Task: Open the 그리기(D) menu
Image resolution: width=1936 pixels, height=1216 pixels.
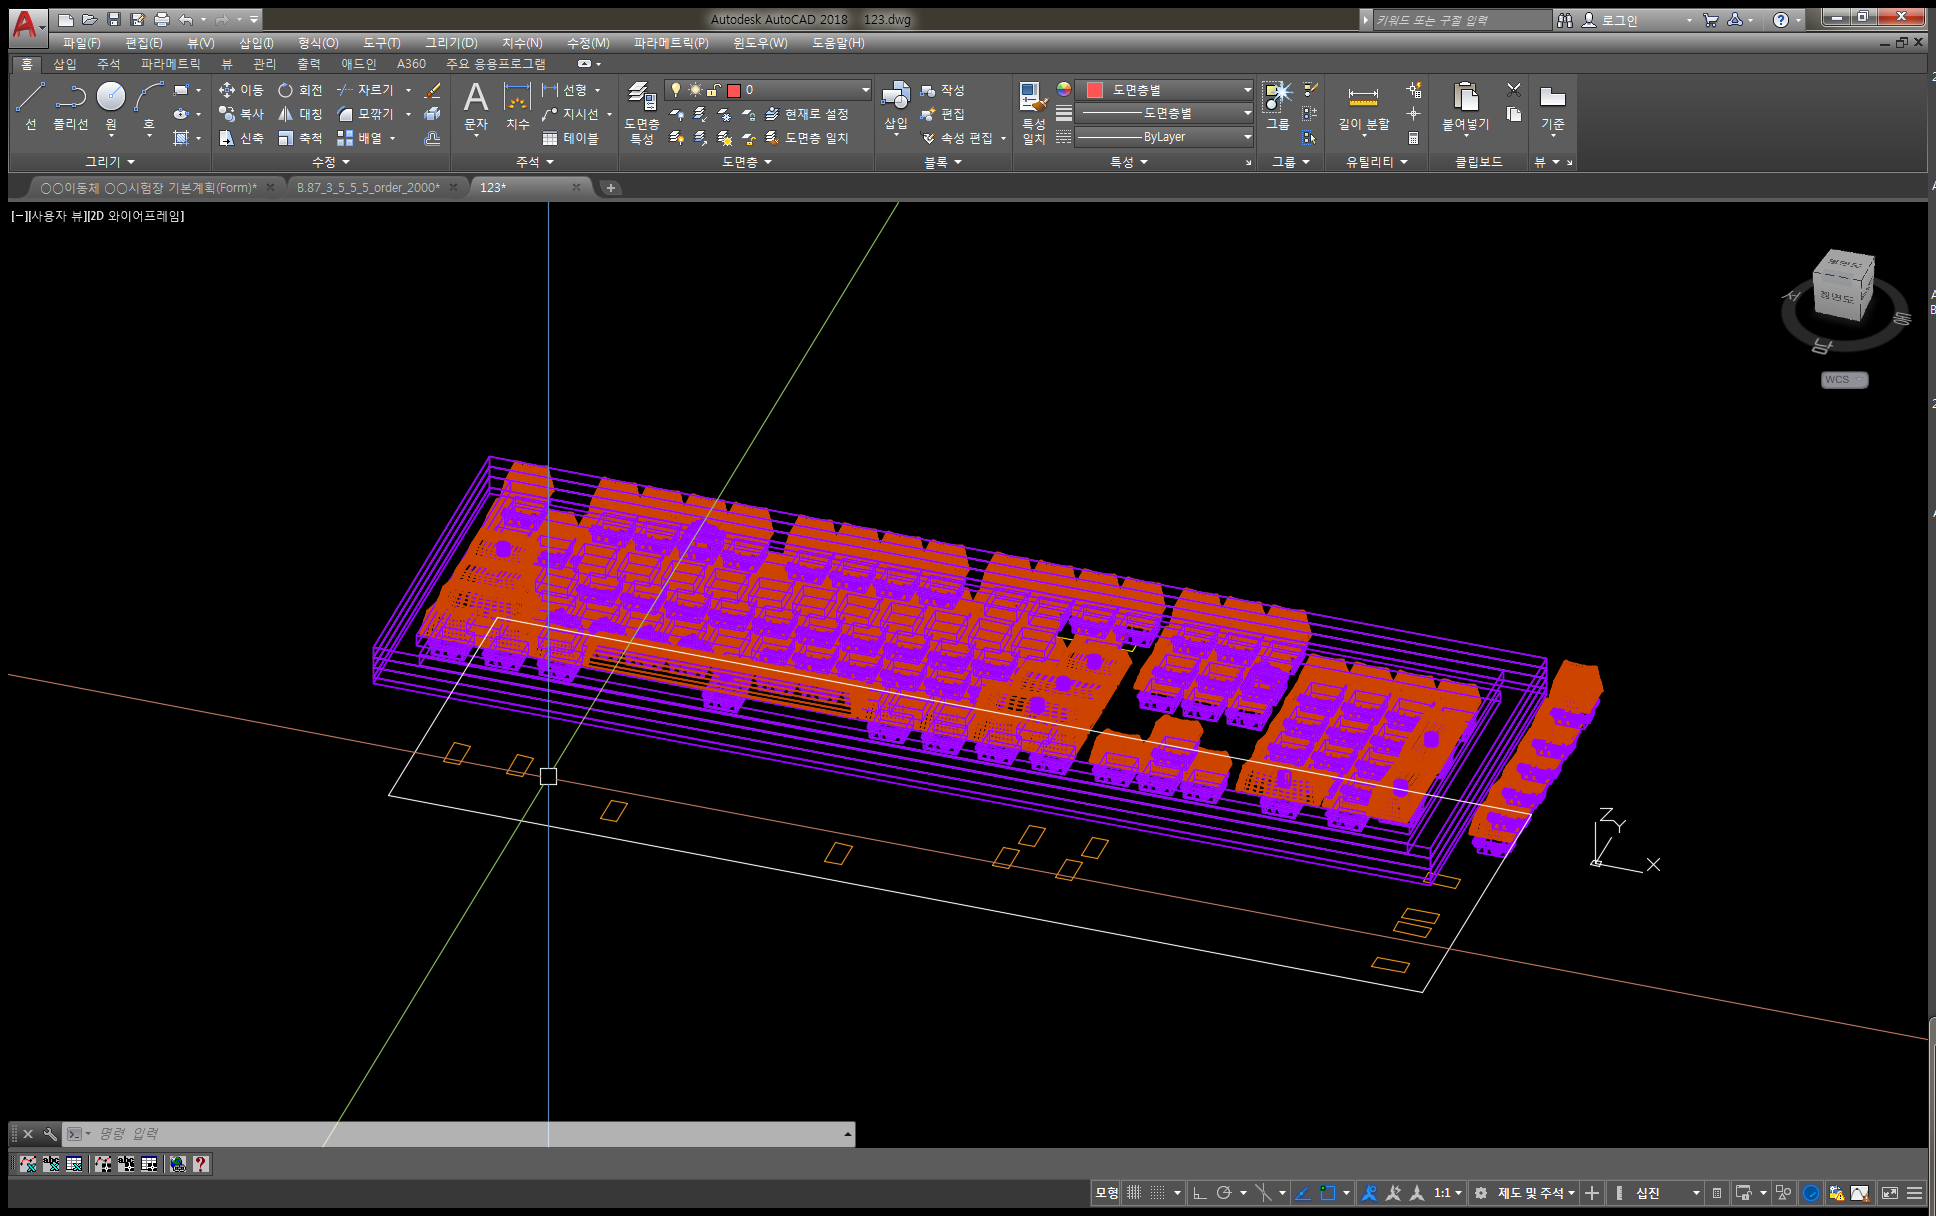Action: click(451, 43)
